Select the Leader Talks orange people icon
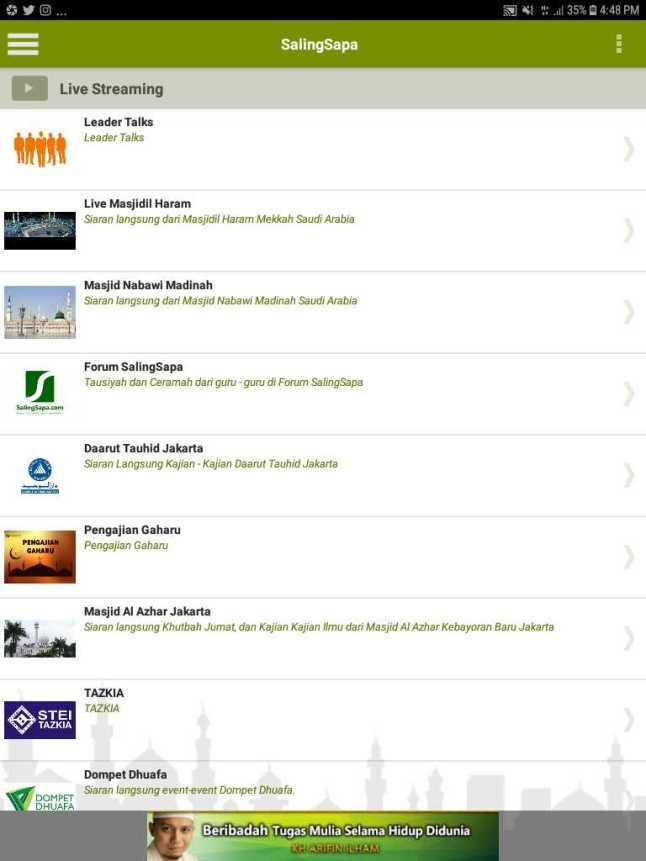646x861 pixels. (x=40, y=149)
